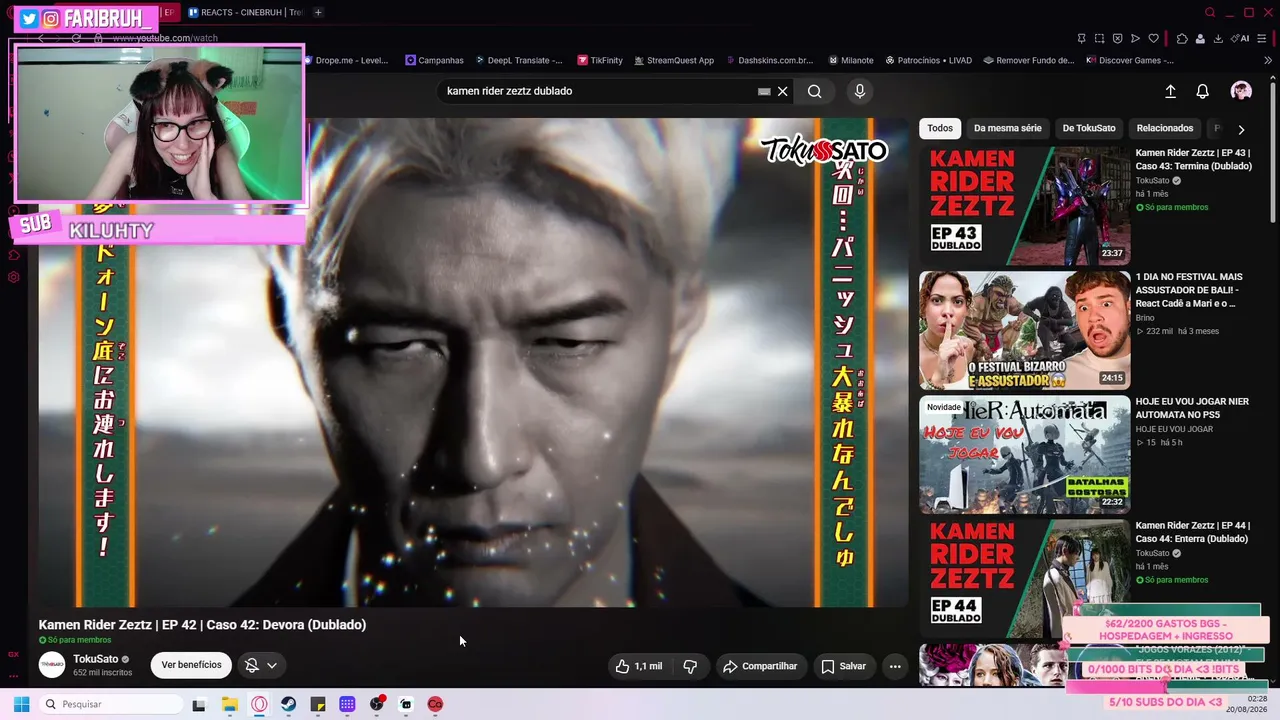
Task: Click the Windows taskbar Pesquisar search box
Action: click(x=110, y=704)
